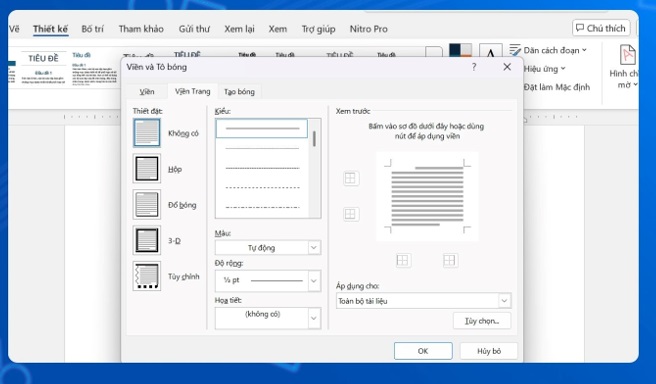Expand the Áp dụng cho dropdown

click(423, 301)
